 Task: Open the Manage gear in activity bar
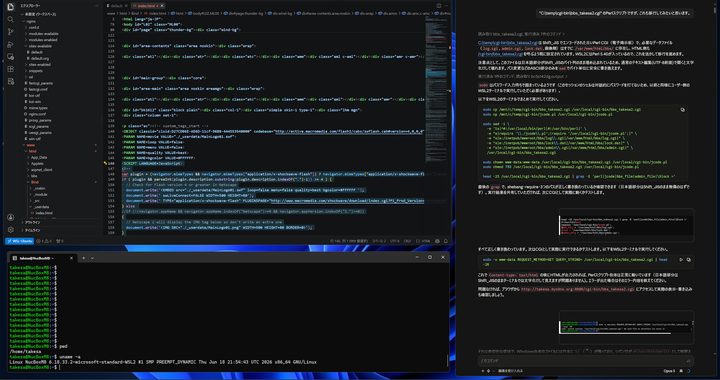(11, 229)
